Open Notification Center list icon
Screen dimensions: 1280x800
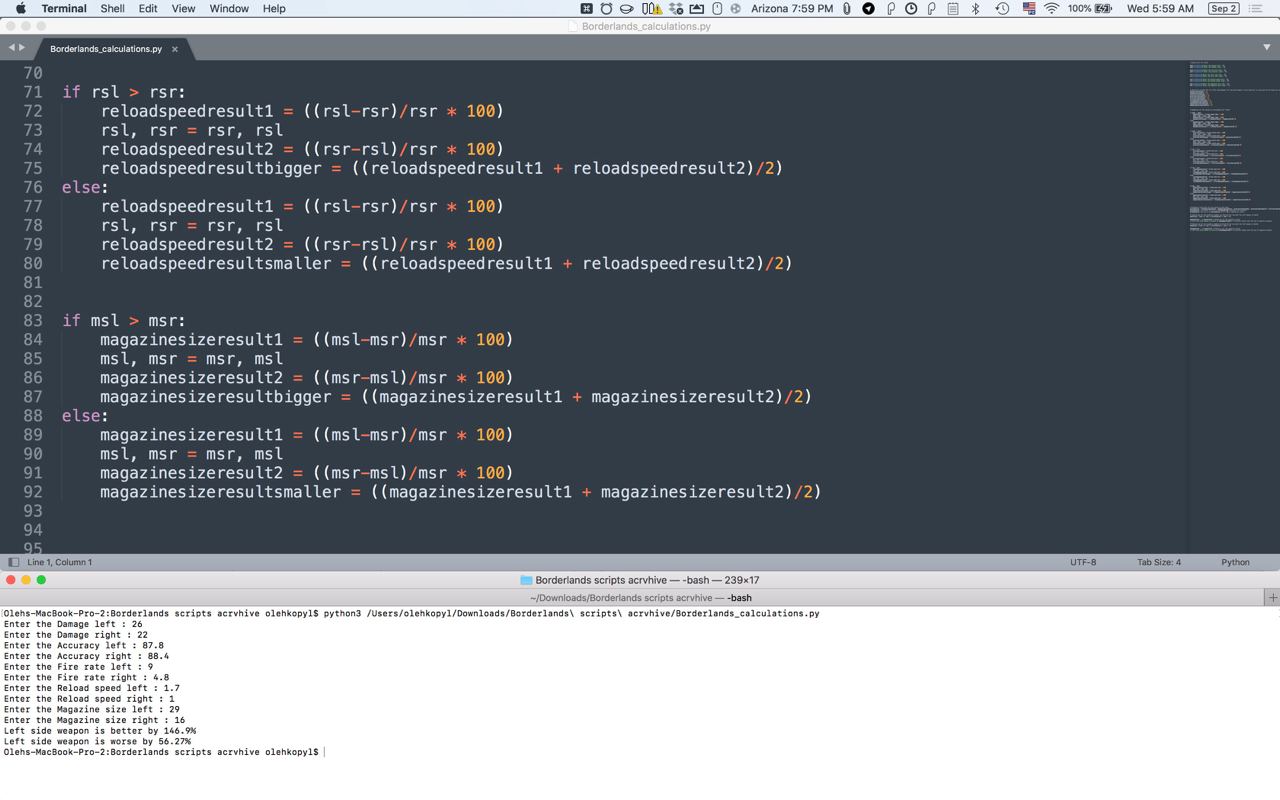(1256, 8)
